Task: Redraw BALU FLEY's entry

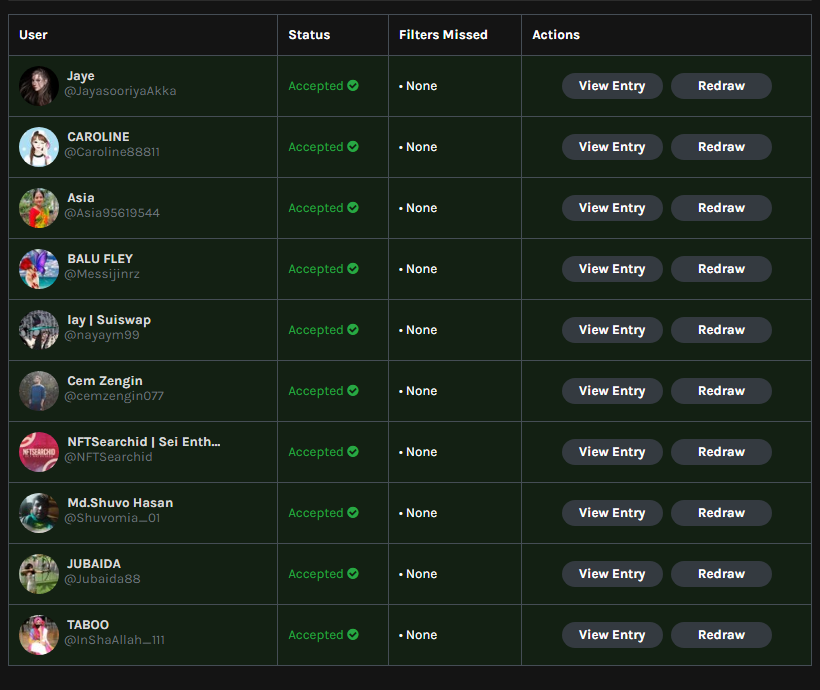Action: click(721, 269)
